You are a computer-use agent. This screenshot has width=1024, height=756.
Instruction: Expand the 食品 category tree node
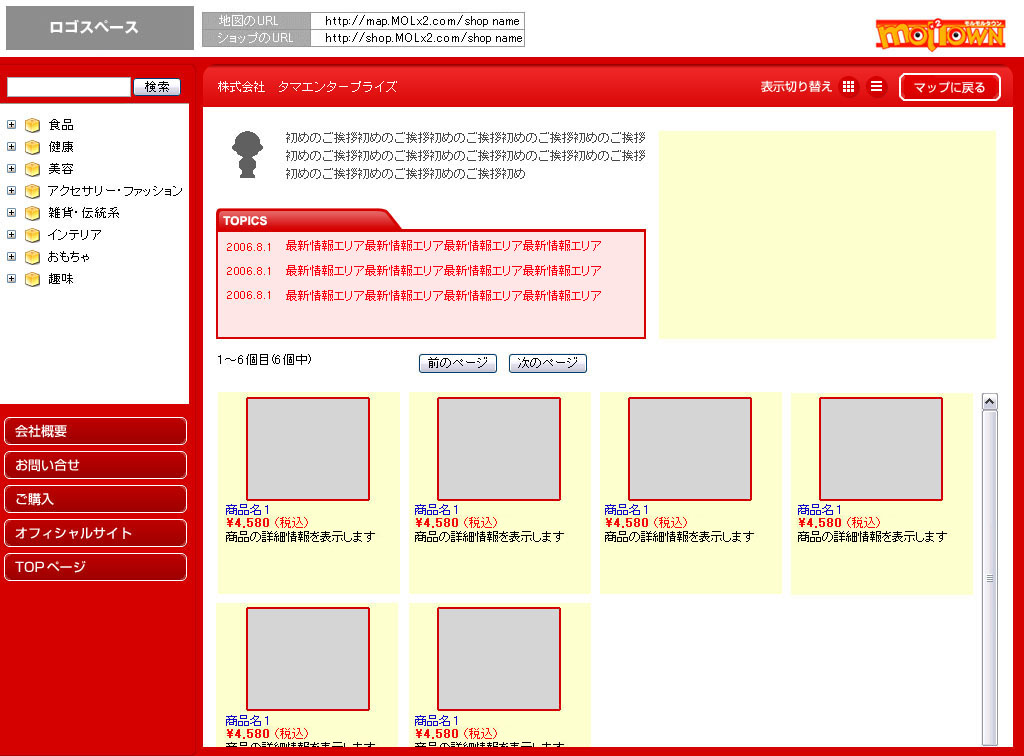pyautogui.click(x=11, y=124)
